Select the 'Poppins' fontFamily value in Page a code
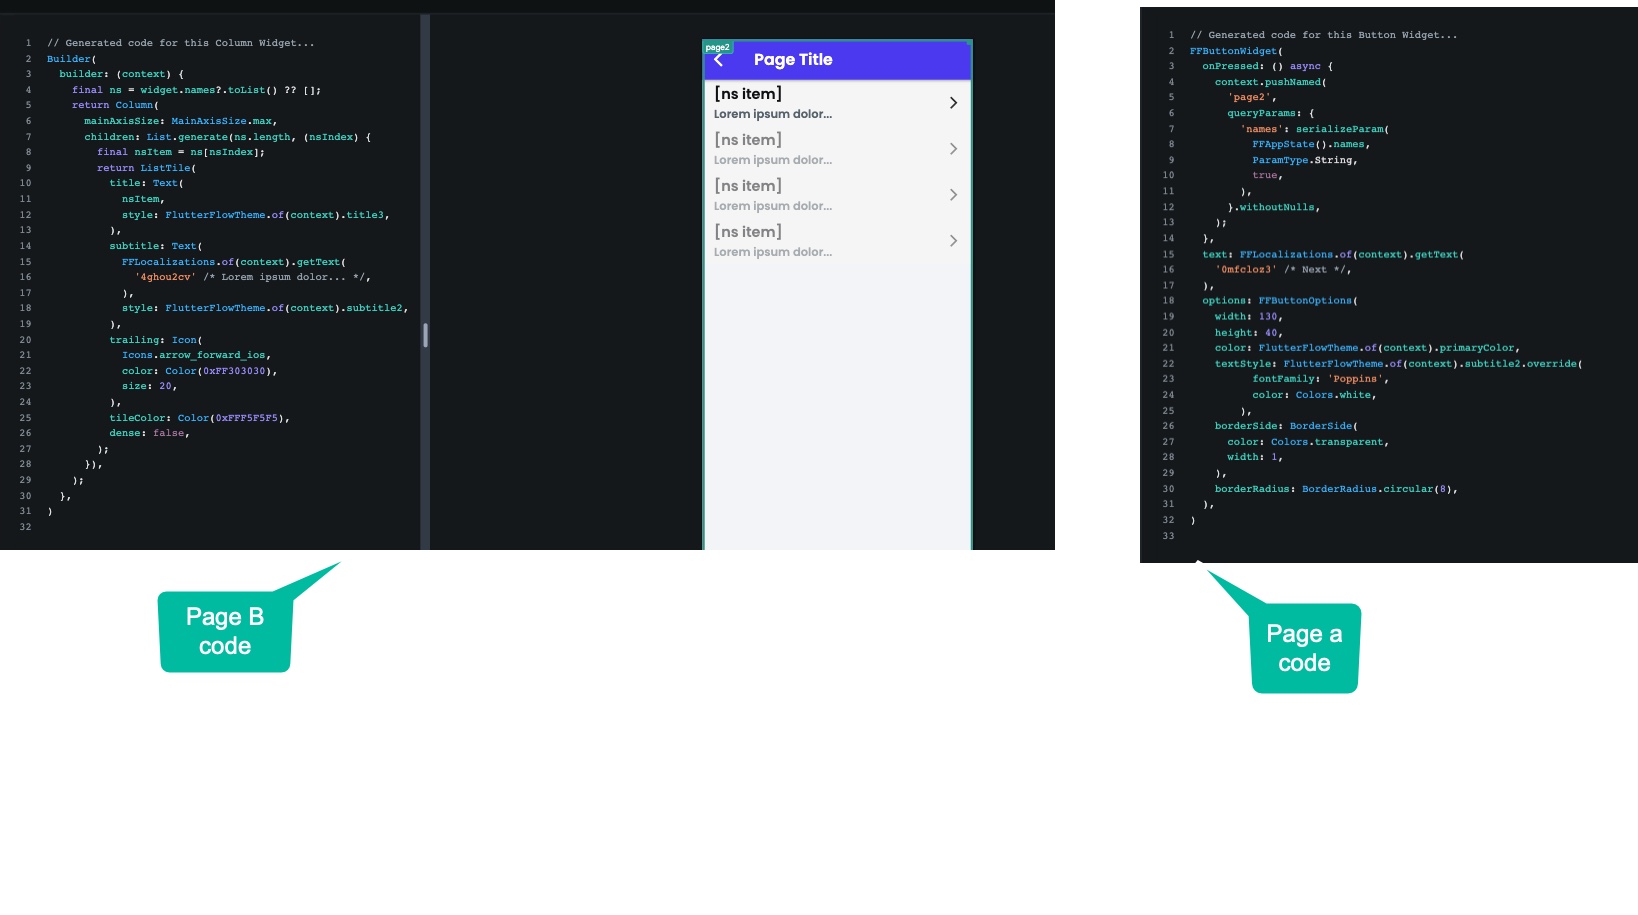 pyautogui.click(x=1354, y=378)
